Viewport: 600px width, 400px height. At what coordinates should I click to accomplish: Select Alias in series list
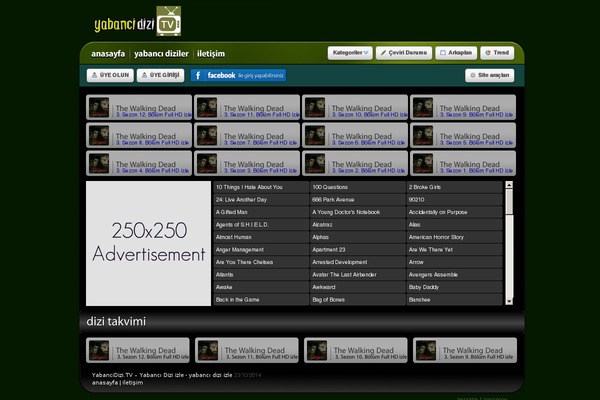[454, 225]
